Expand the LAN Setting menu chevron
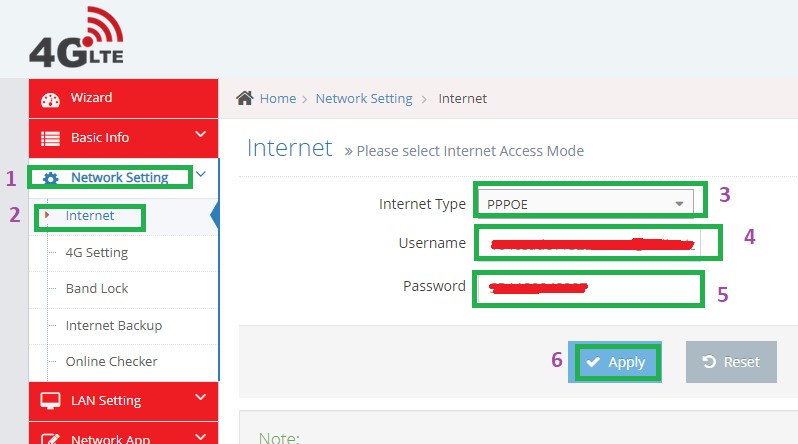This screenshot has height=444, width=798. click(x=200, y=397)
